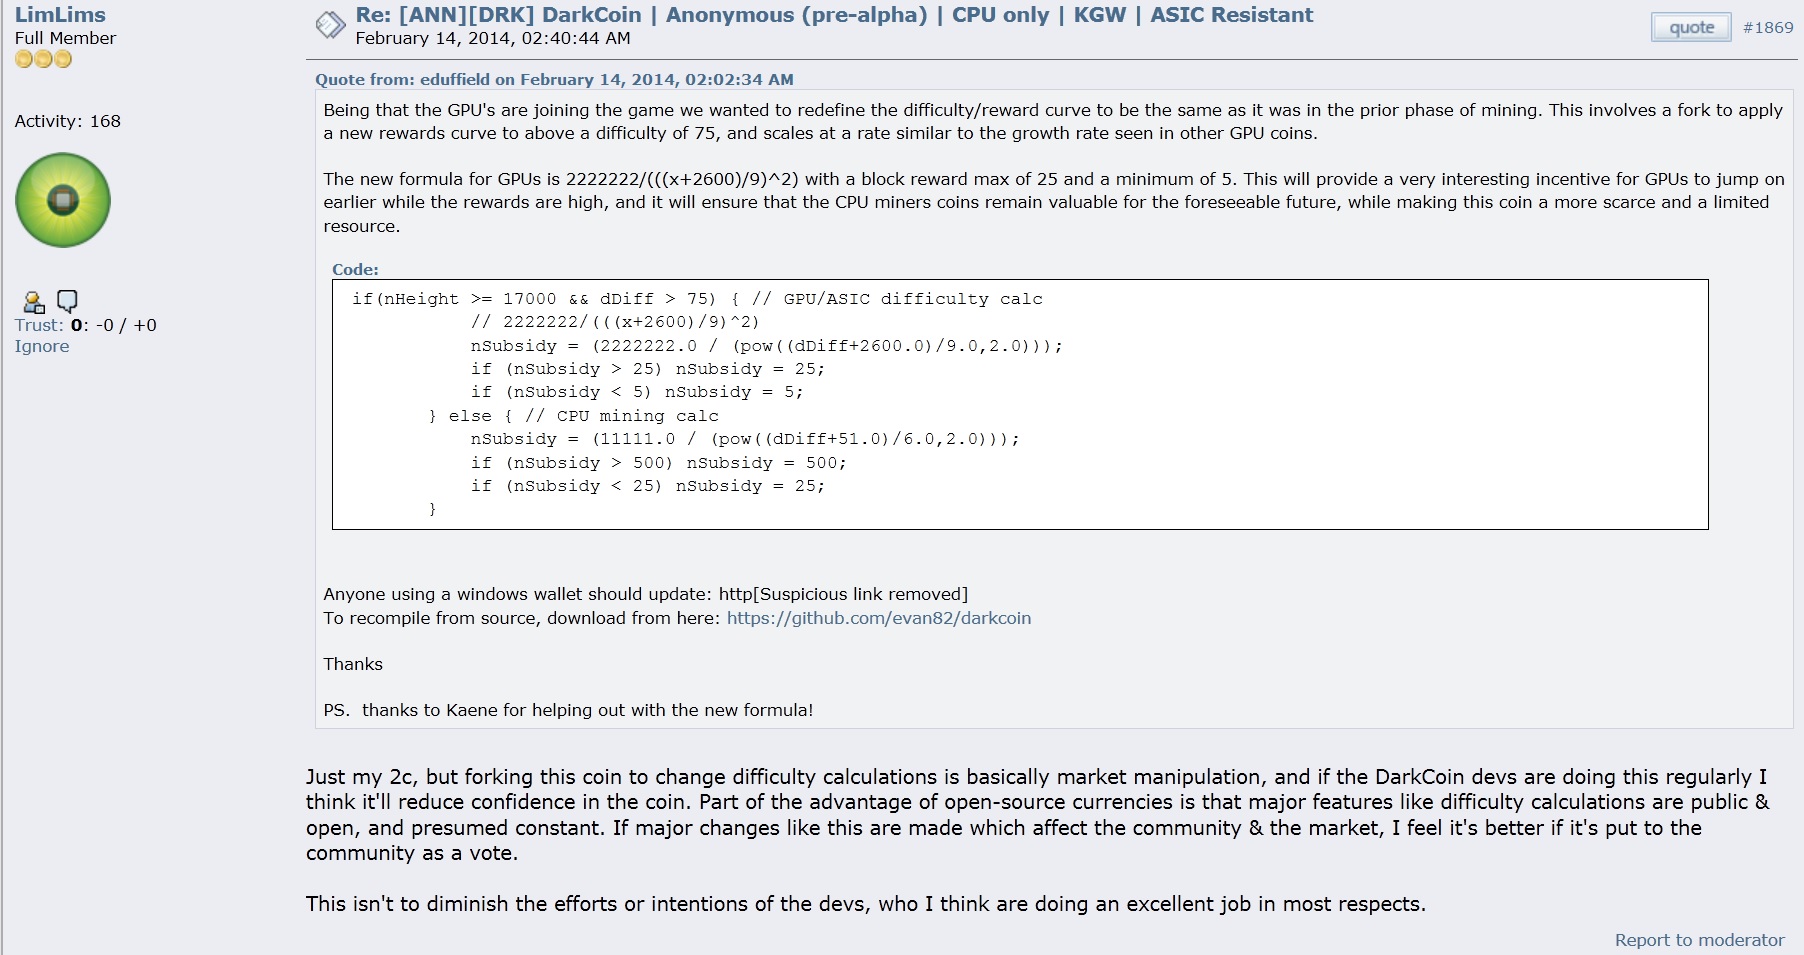Click the Full Member rank text
This screenshot has width=1804, height=955.
point(65,38)
